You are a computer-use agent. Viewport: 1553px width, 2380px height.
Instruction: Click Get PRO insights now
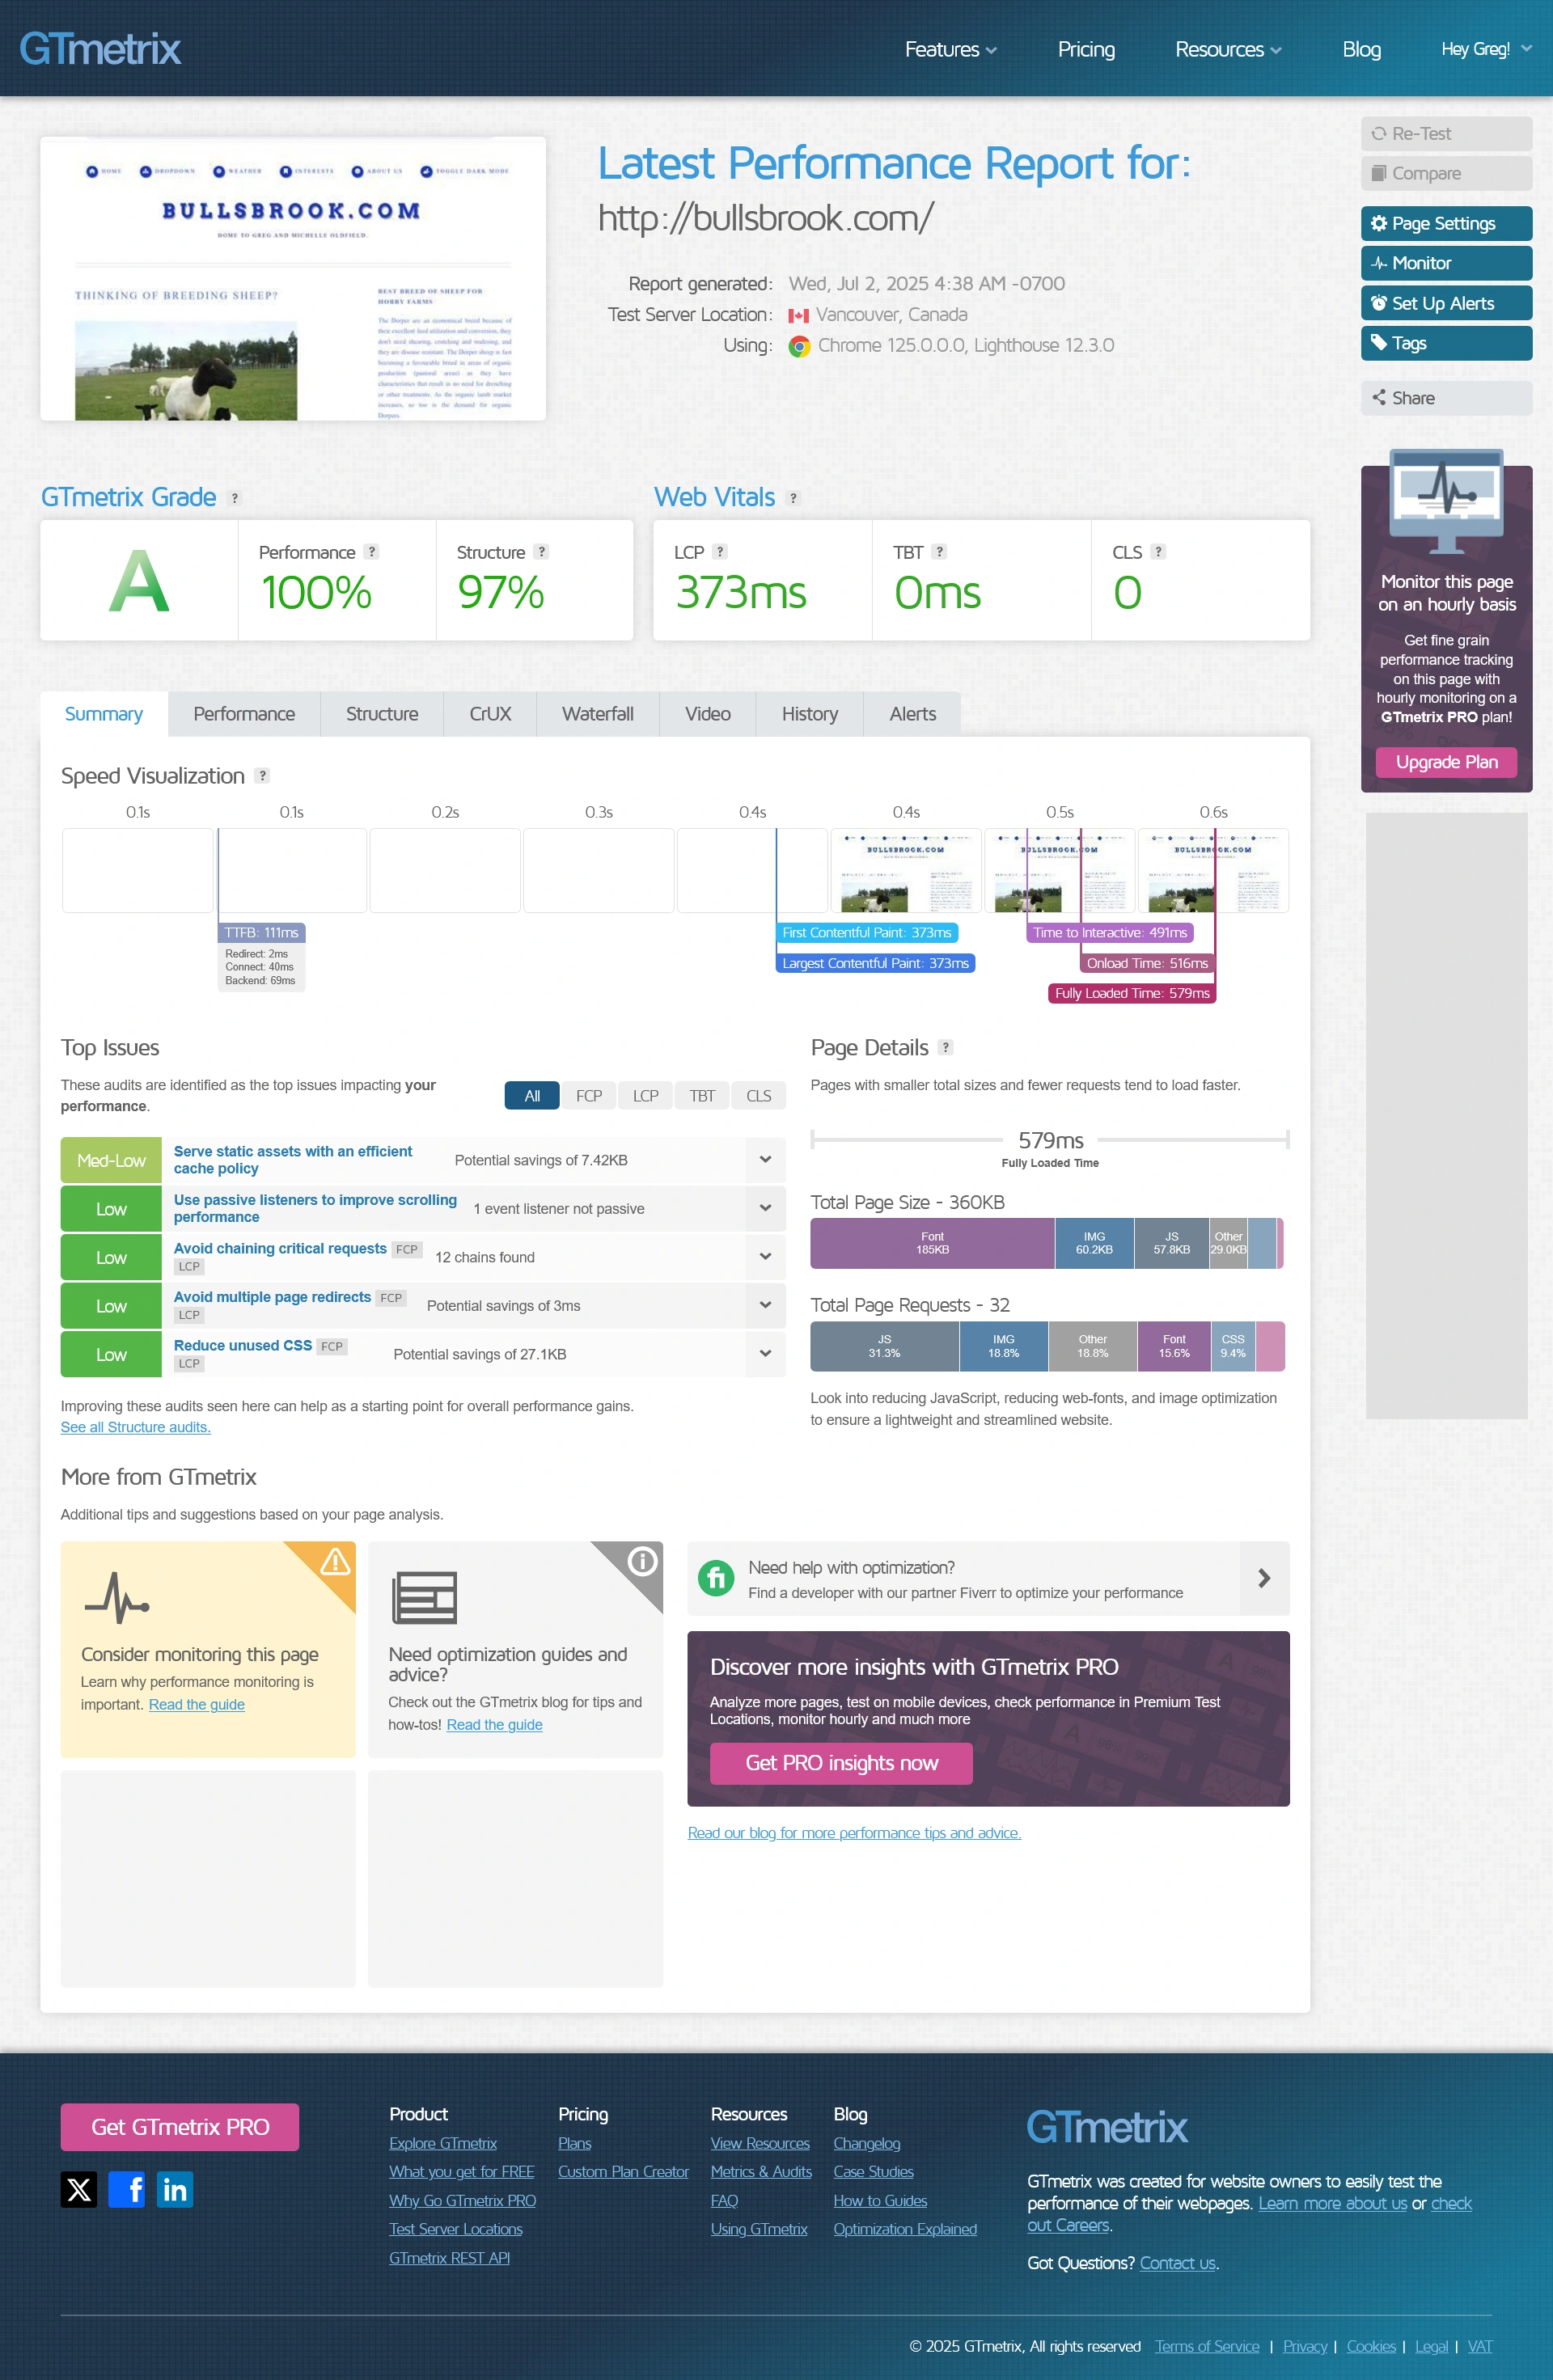point(841,1763)
